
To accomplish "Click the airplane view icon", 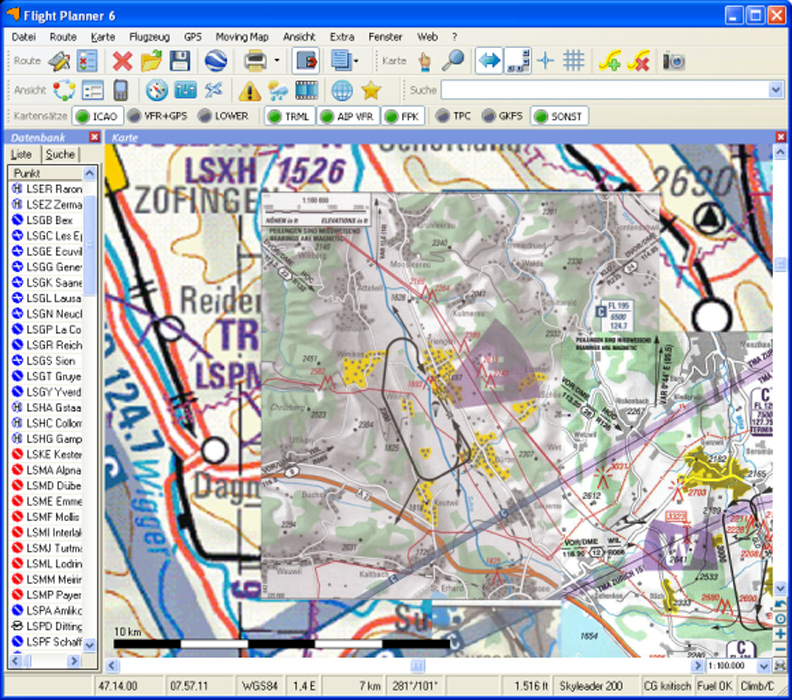I will pos(214,90).
